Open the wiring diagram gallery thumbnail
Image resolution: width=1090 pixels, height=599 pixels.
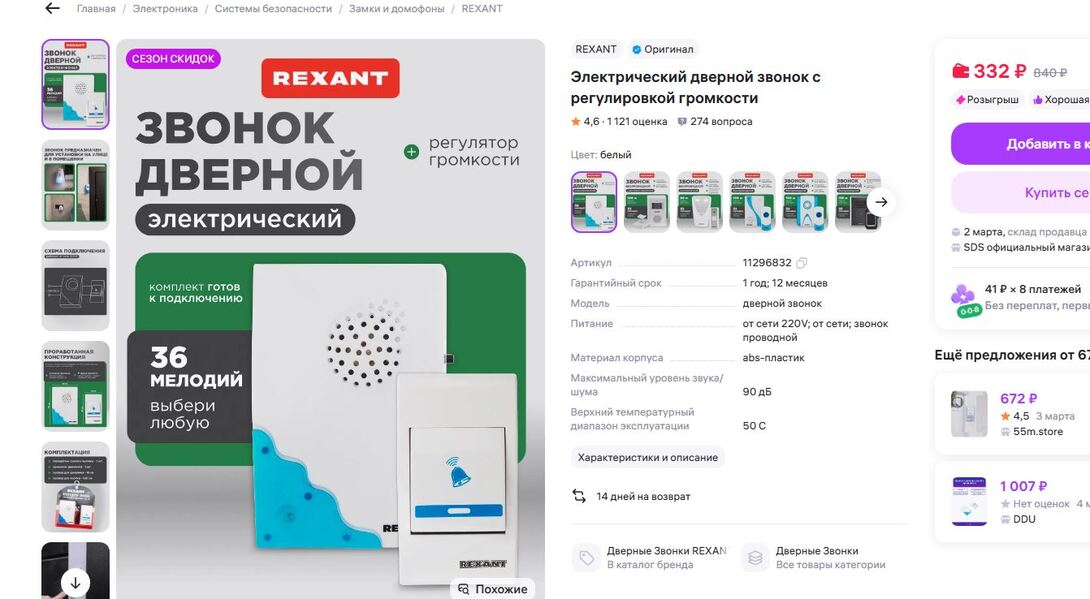click(x=75, y=286)
